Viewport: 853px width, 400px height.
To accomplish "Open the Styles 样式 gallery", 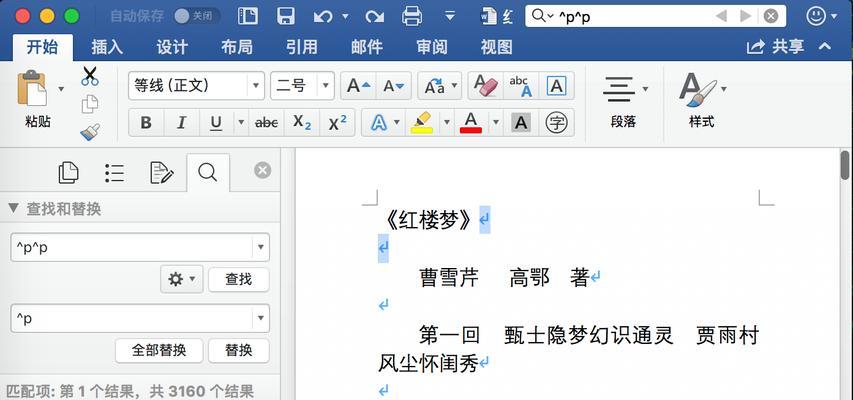I will pos(702,101).
